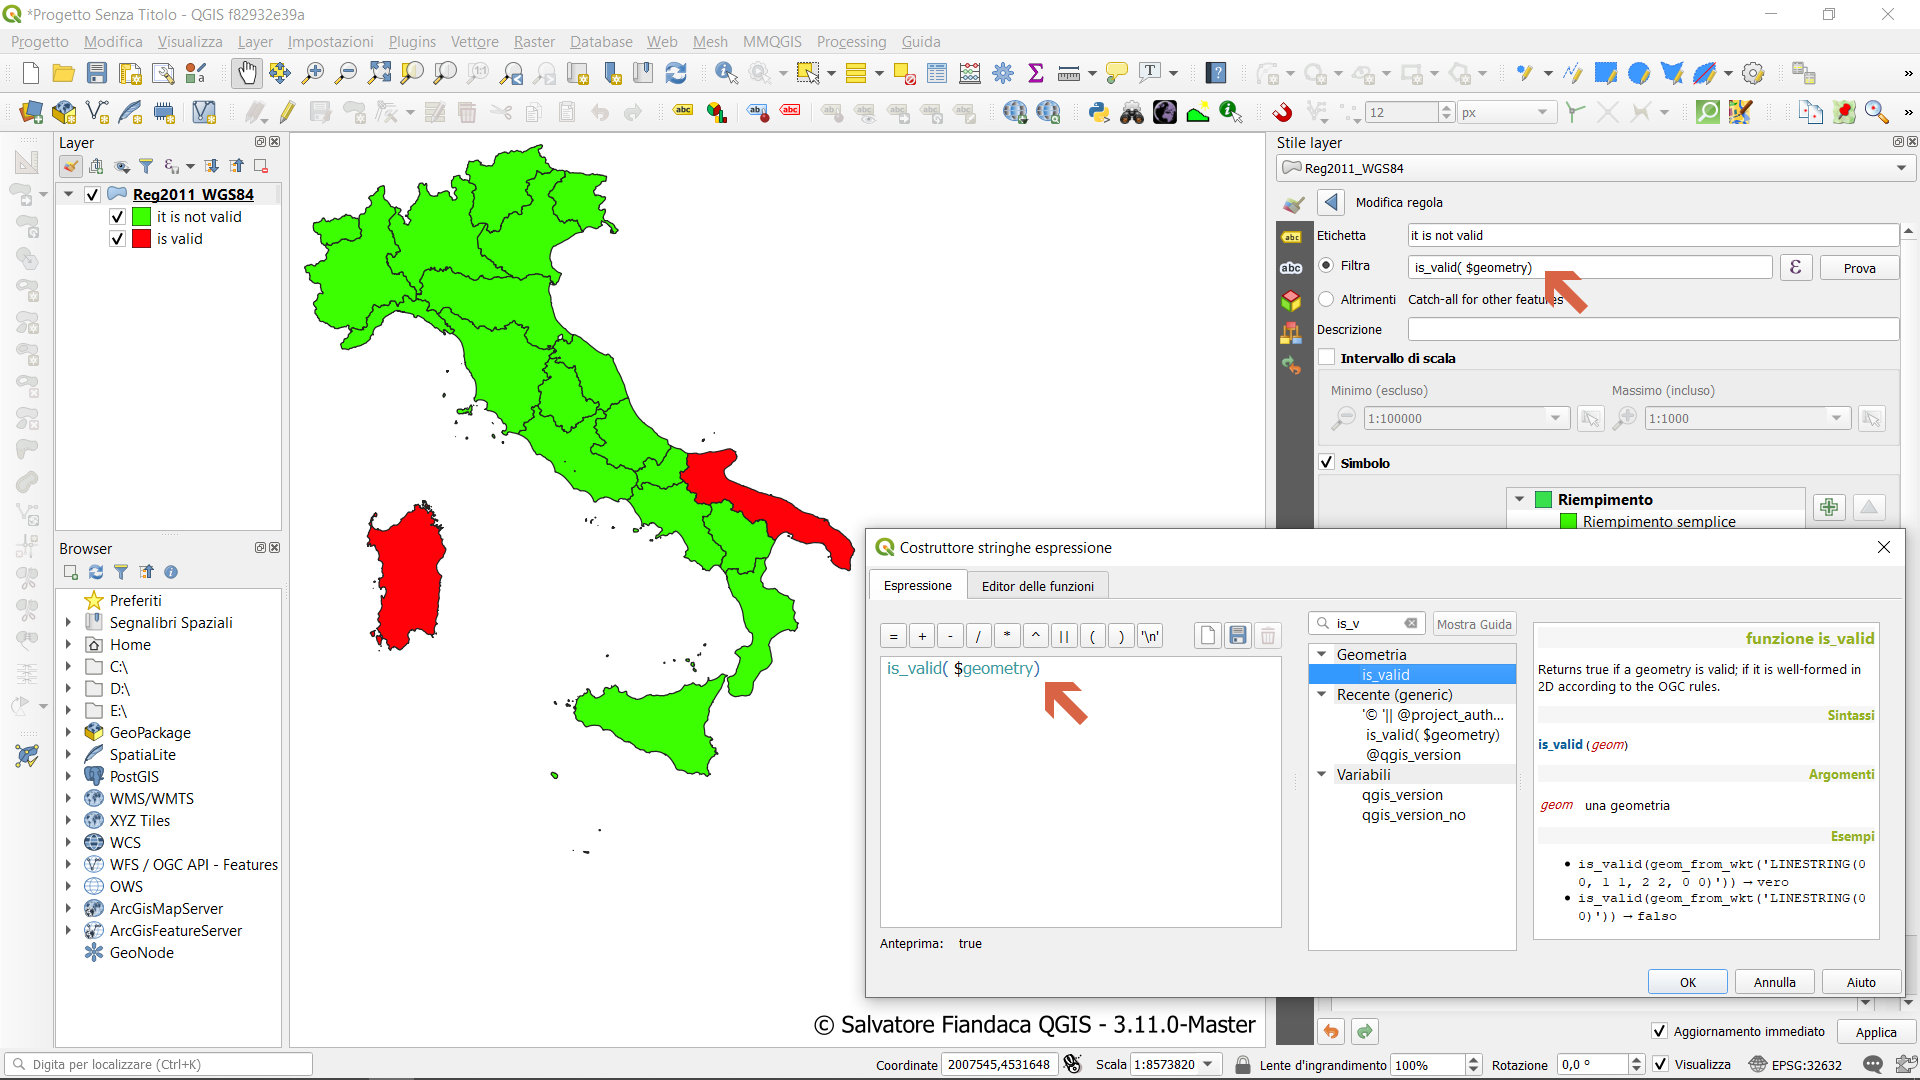This screenshot has width=1920, height=1080.
Task: Open the attribute table icon
Action: tap(937, 73)
